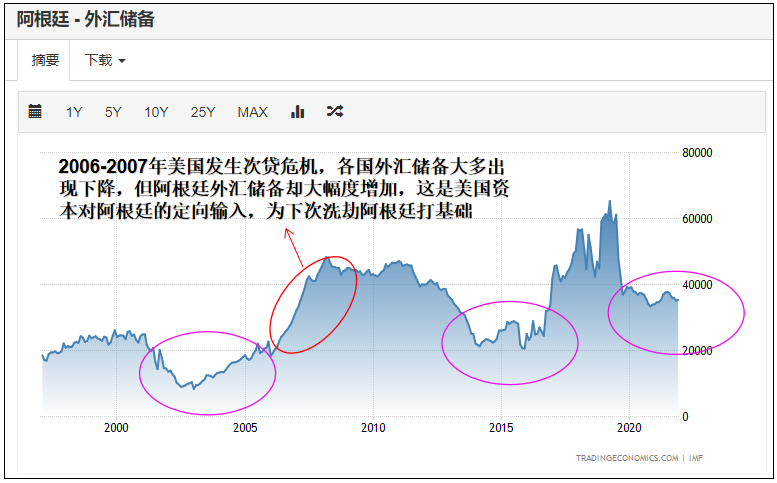The width and height of the screenshot is (777, 483).
Task: Choose the 10Y time span
Action: [x=156, y=112]
